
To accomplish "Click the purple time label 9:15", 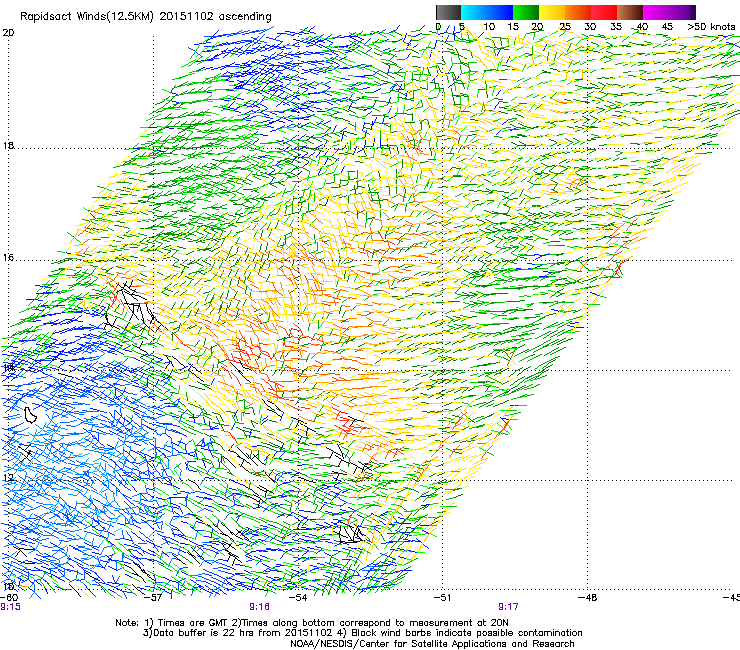I will [10, 607].
